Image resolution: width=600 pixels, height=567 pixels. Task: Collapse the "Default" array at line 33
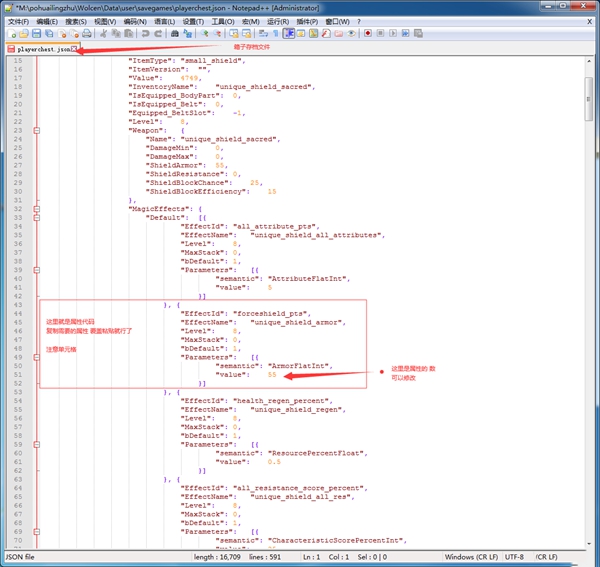pyautogui.click(x=37, y=218)
